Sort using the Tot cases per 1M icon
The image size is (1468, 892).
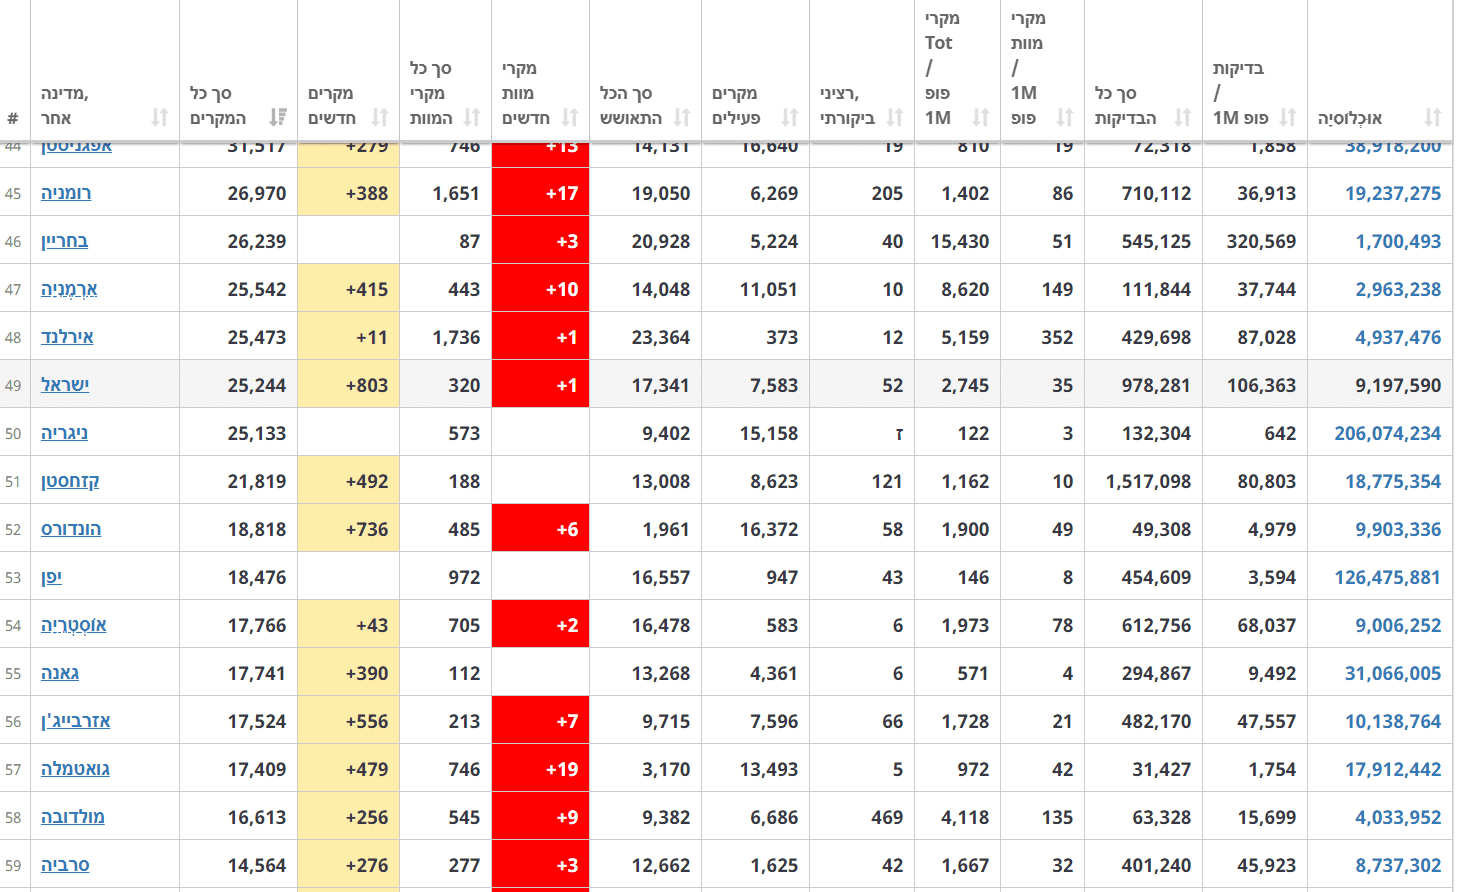pos(981,118)
